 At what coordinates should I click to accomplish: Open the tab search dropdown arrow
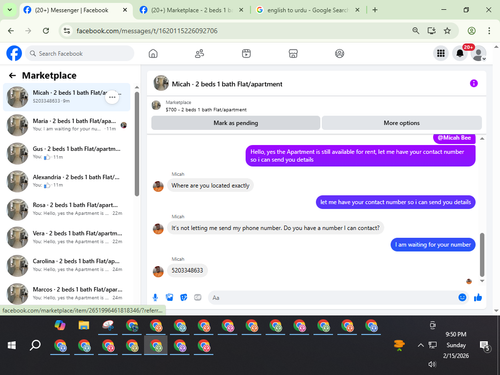pos(10,10)
